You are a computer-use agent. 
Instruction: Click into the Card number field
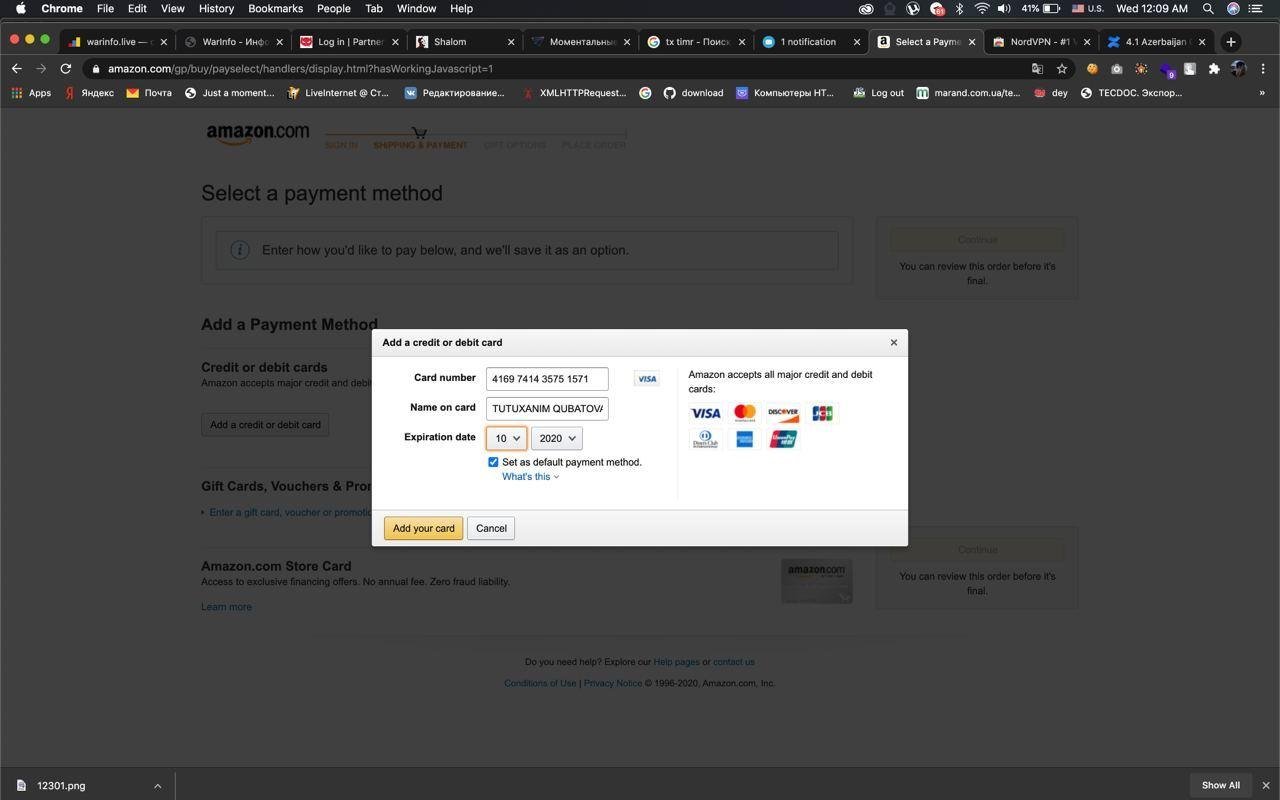[547, 379]
